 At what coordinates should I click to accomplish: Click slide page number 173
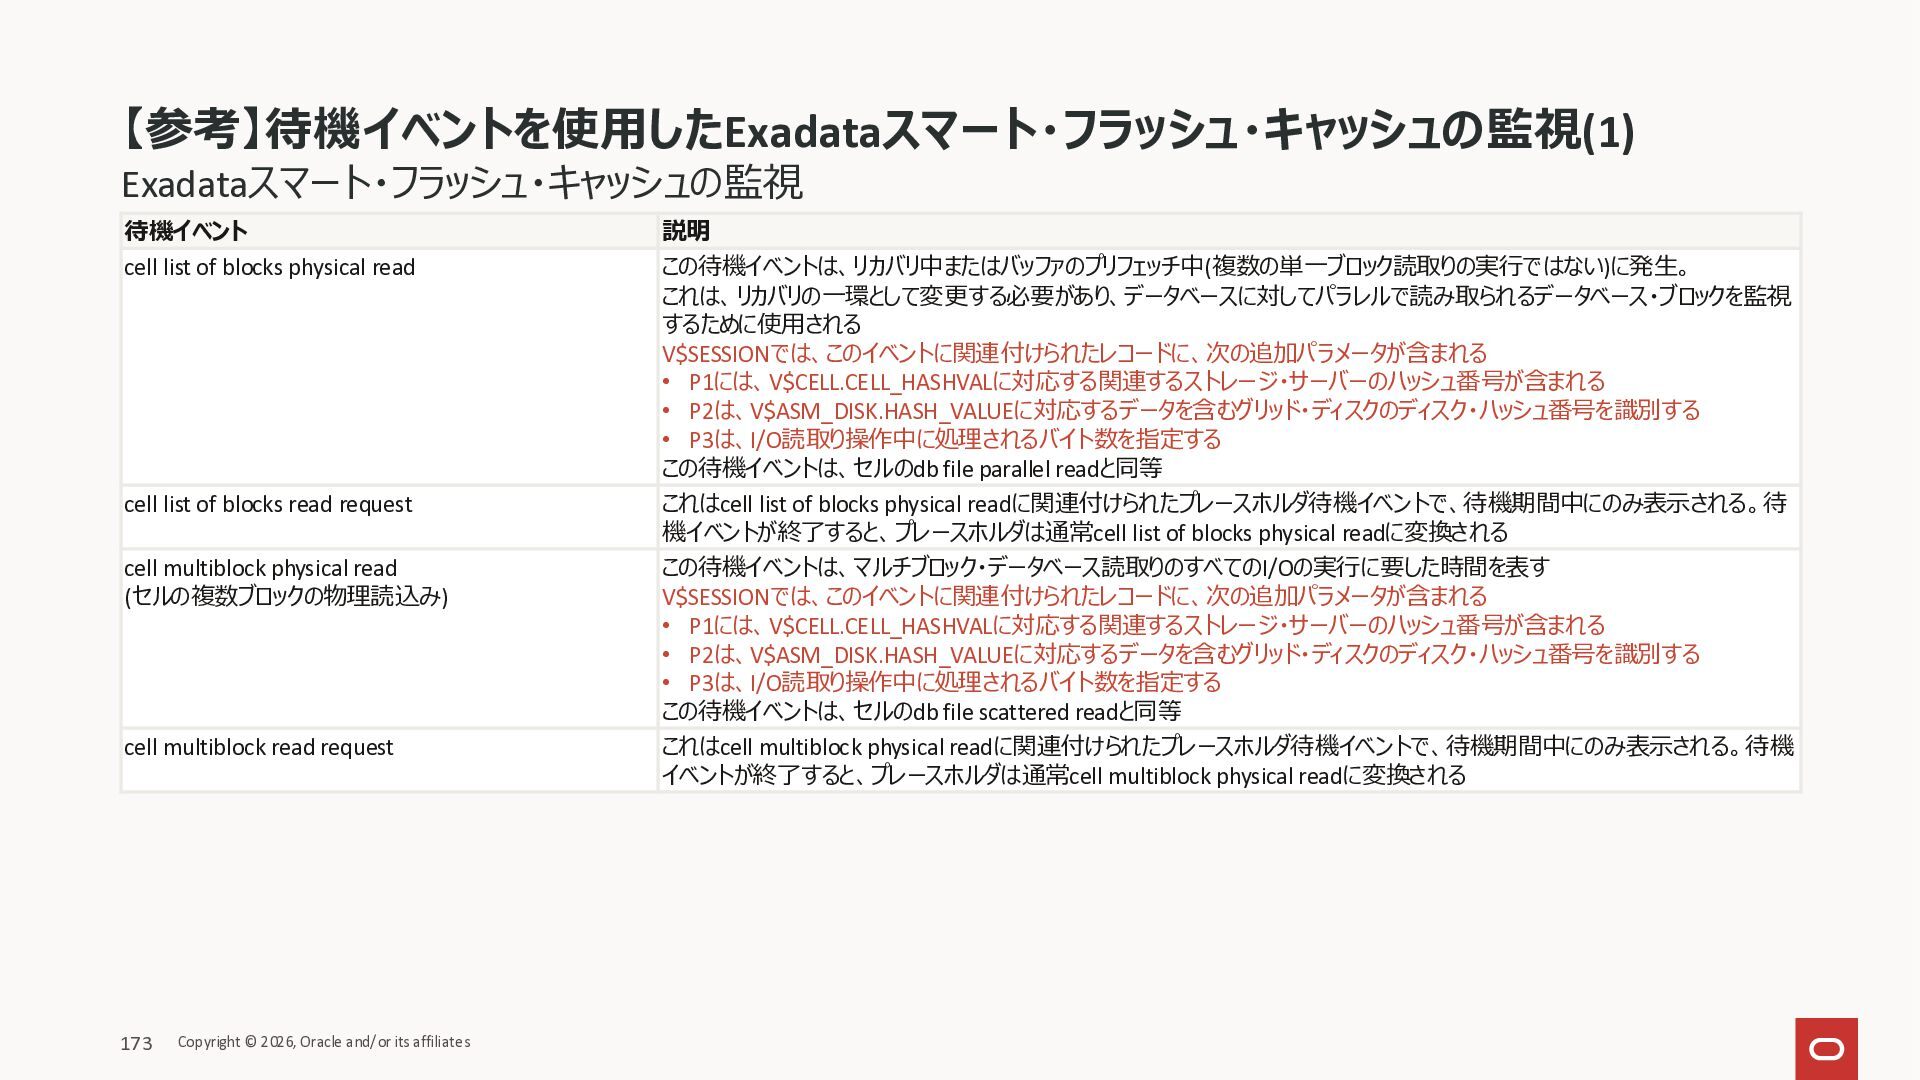tap(136, 1043)
